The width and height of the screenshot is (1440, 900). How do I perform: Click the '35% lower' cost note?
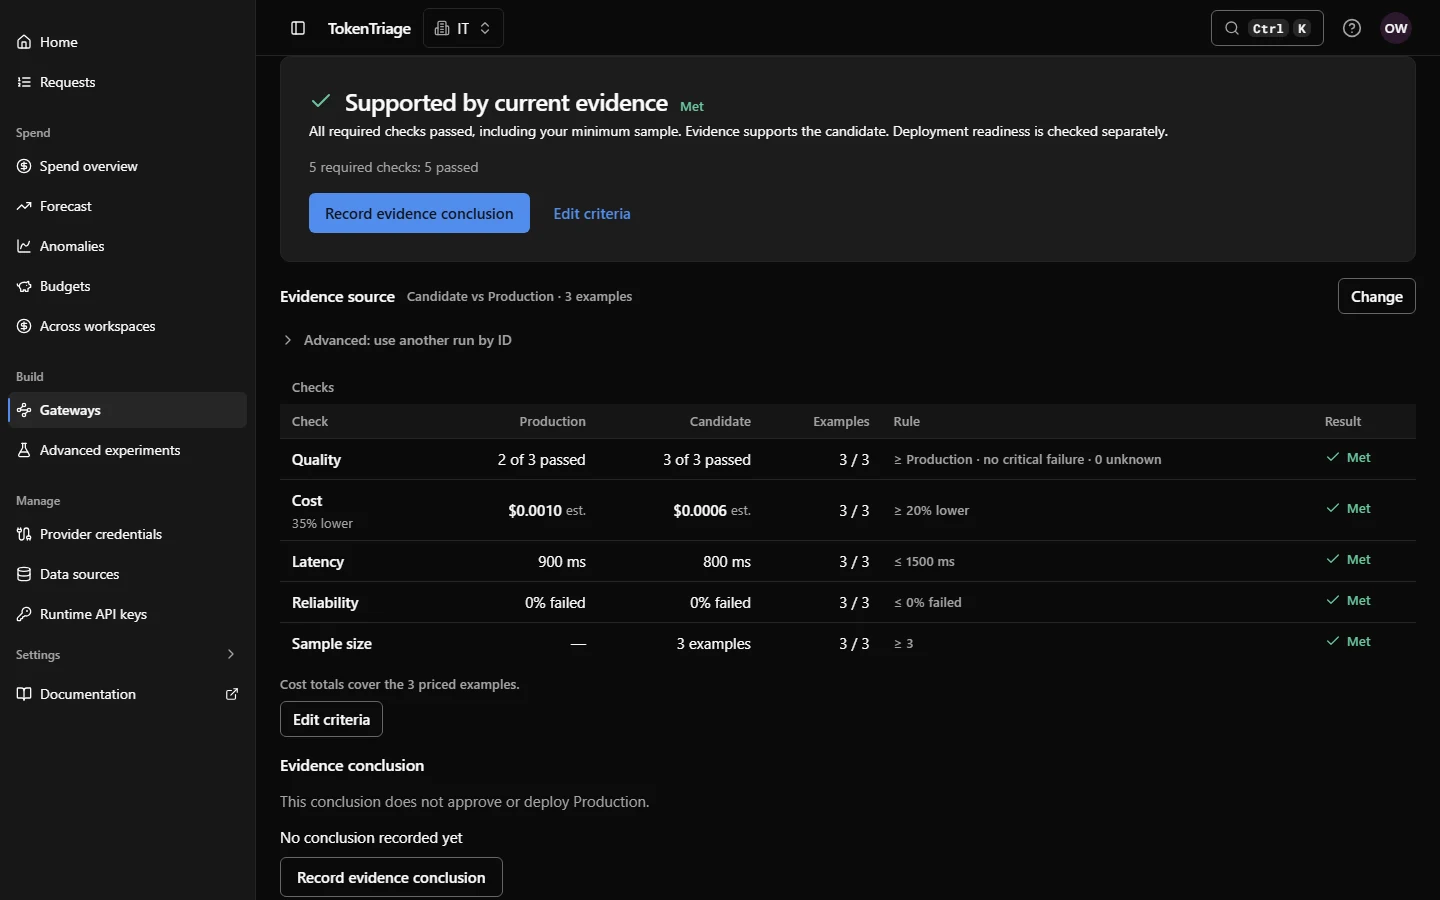coord(322,523)
